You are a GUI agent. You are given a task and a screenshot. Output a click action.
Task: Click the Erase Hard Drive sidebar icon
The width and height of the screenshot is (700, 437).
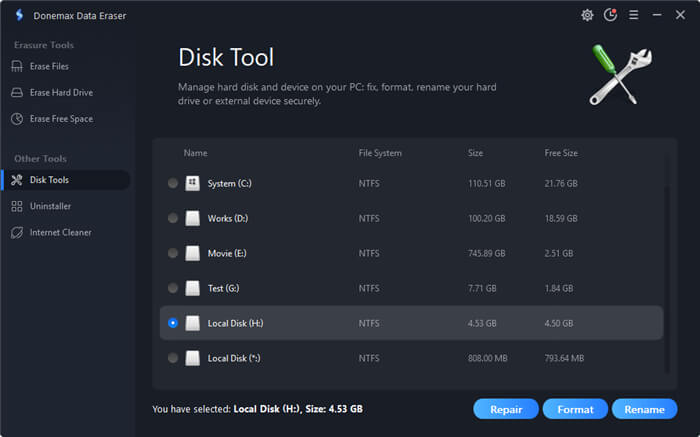17,92
